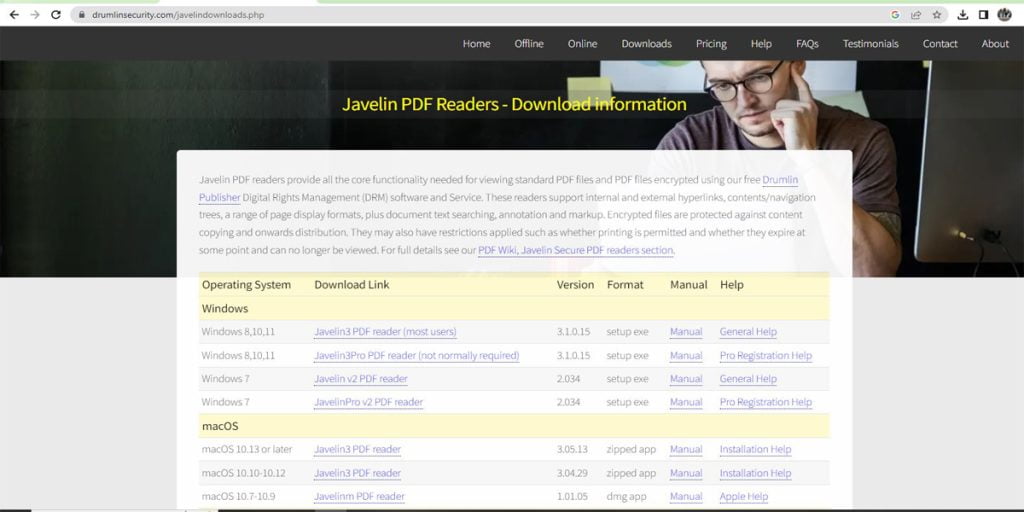Open the Pricing menu item
The height and width of the screenshot is (512, 1024).
pos(711,44)
